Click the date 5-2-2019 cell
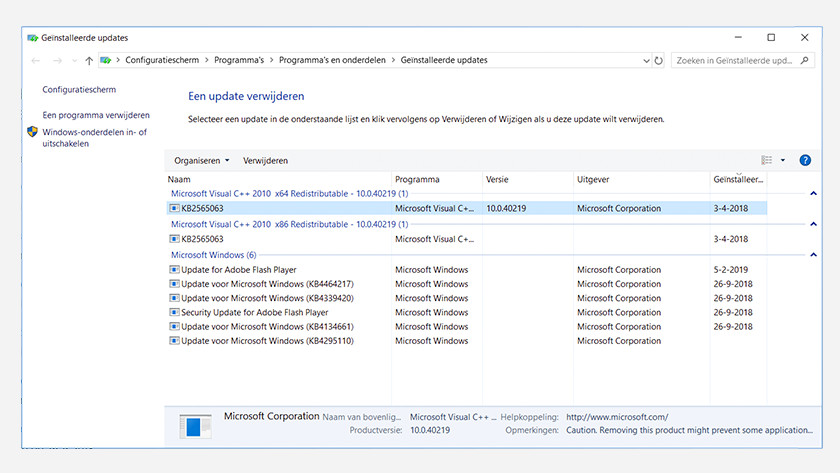 [731, 269]
